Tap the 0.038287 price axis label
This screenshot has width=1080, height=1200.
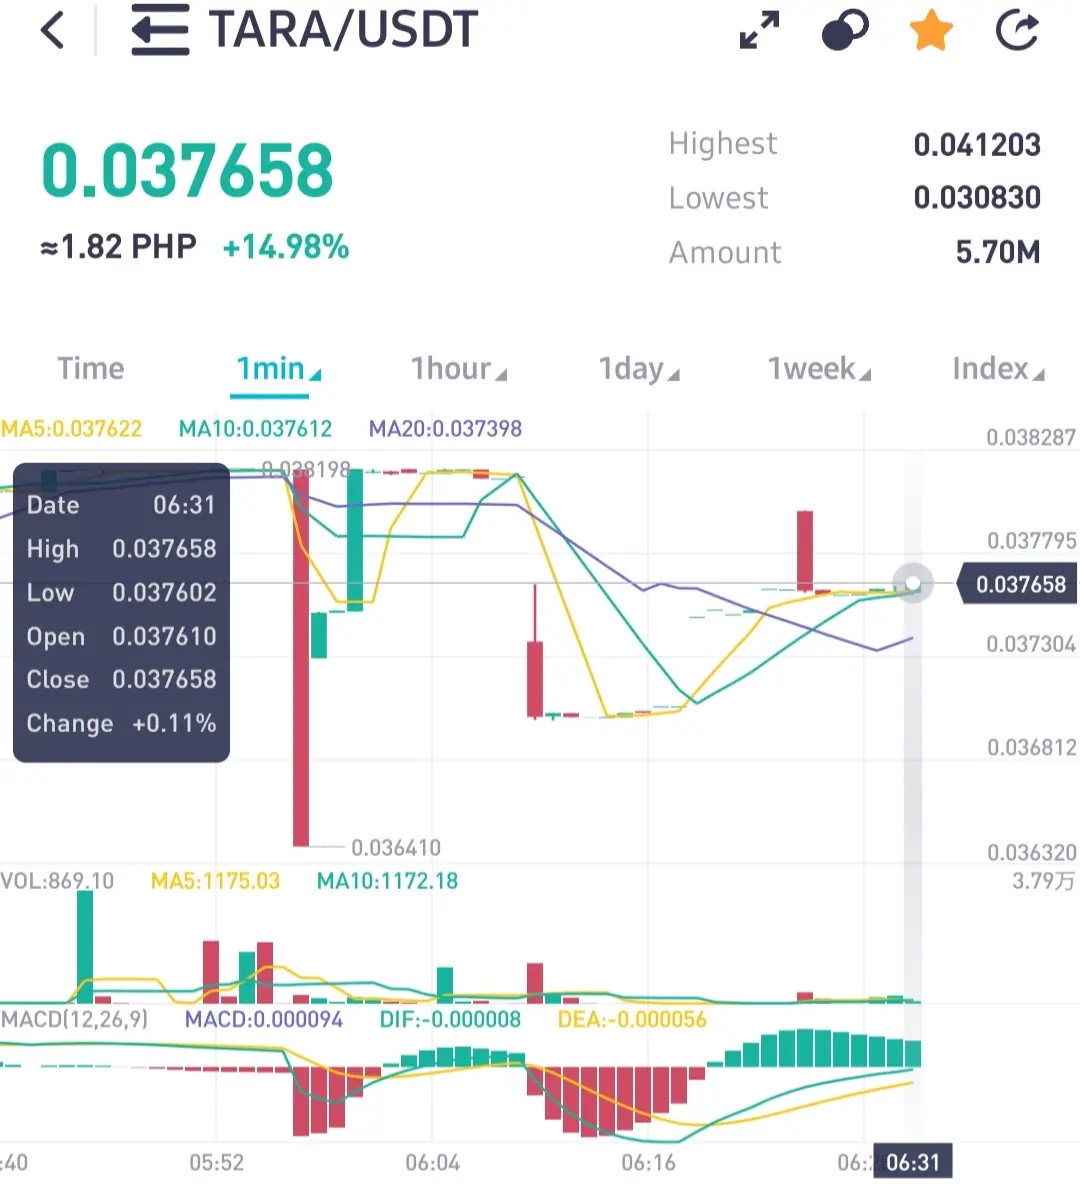[1031, 437]
